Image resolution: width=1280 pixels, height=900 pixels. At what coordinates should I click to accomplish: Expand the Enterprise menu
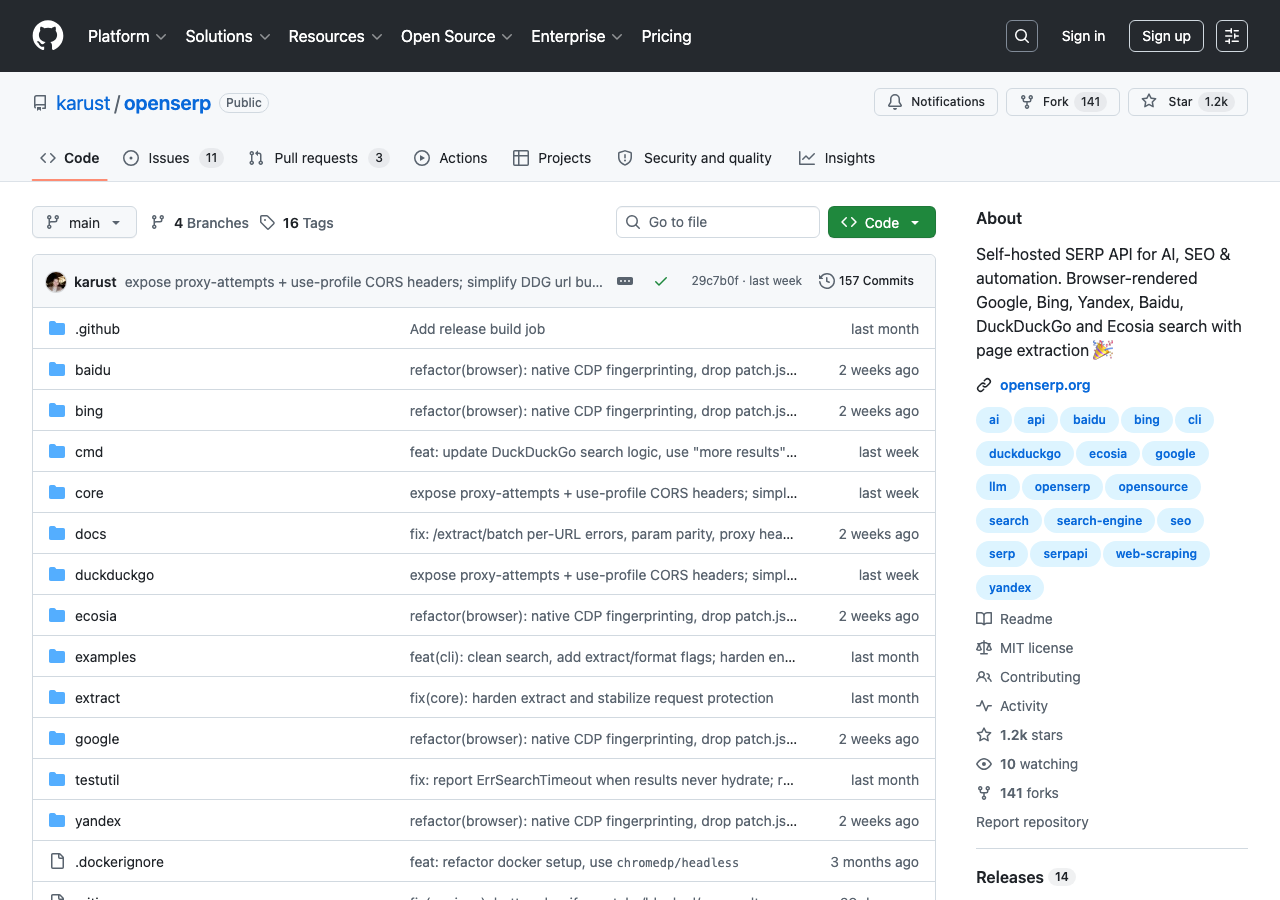point(577,36)
